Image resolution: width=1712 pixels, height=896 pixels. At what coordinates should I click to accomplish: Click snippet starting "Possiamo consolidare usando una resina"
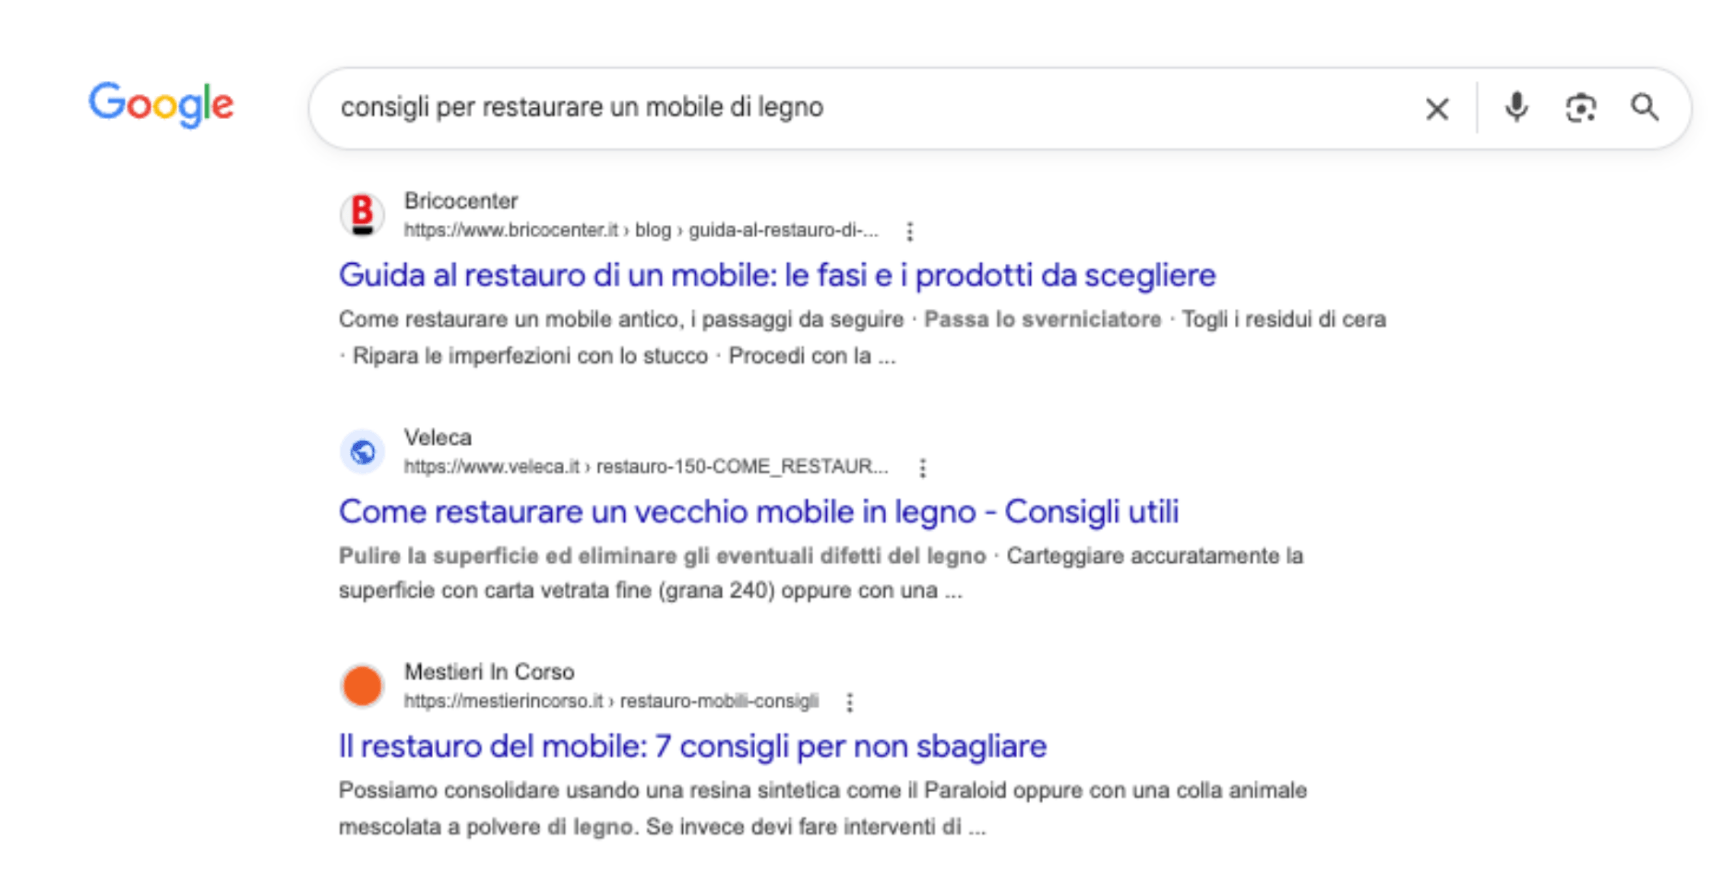pos(822,808)
